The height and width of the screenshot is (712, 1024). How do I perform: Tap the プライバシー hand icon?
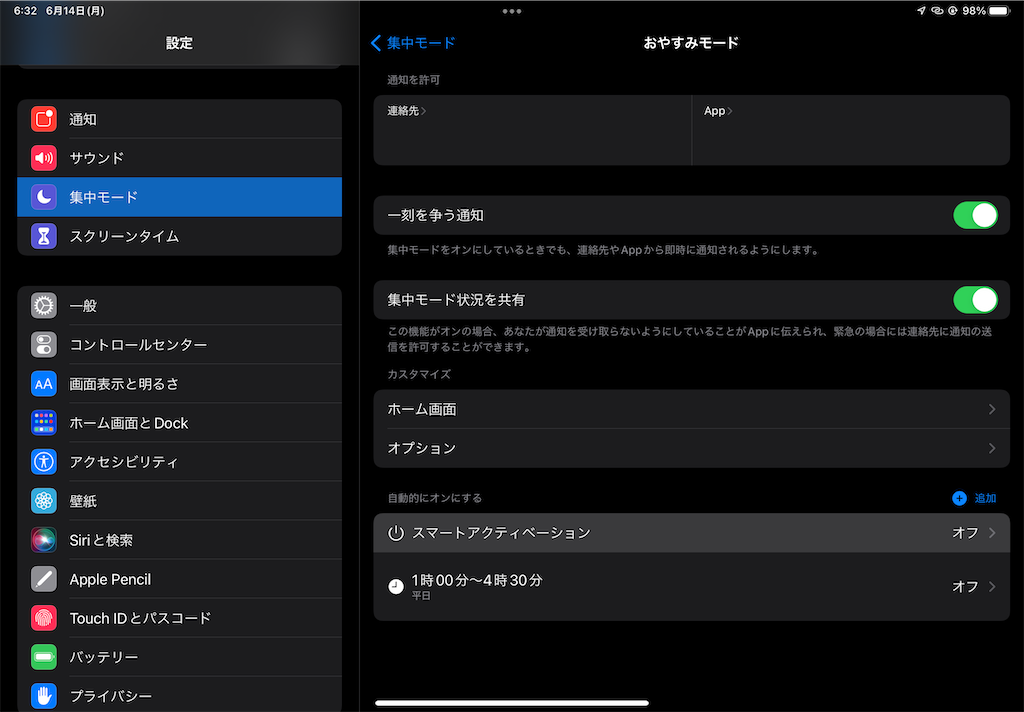pos(44,696)
